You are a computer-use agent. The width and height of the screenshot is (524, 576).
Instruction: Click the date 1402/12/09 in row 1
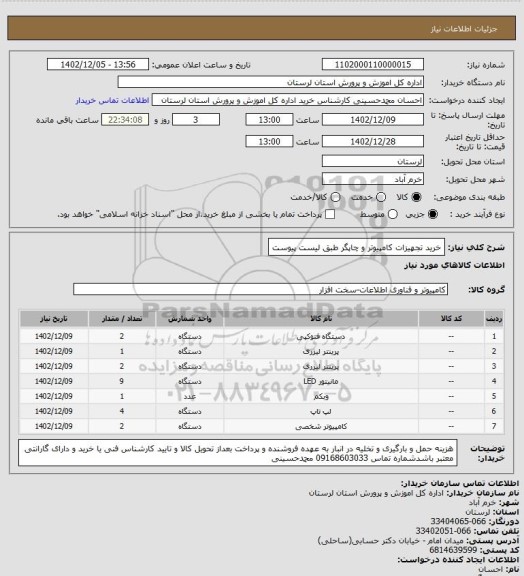(x=54, y=336)
